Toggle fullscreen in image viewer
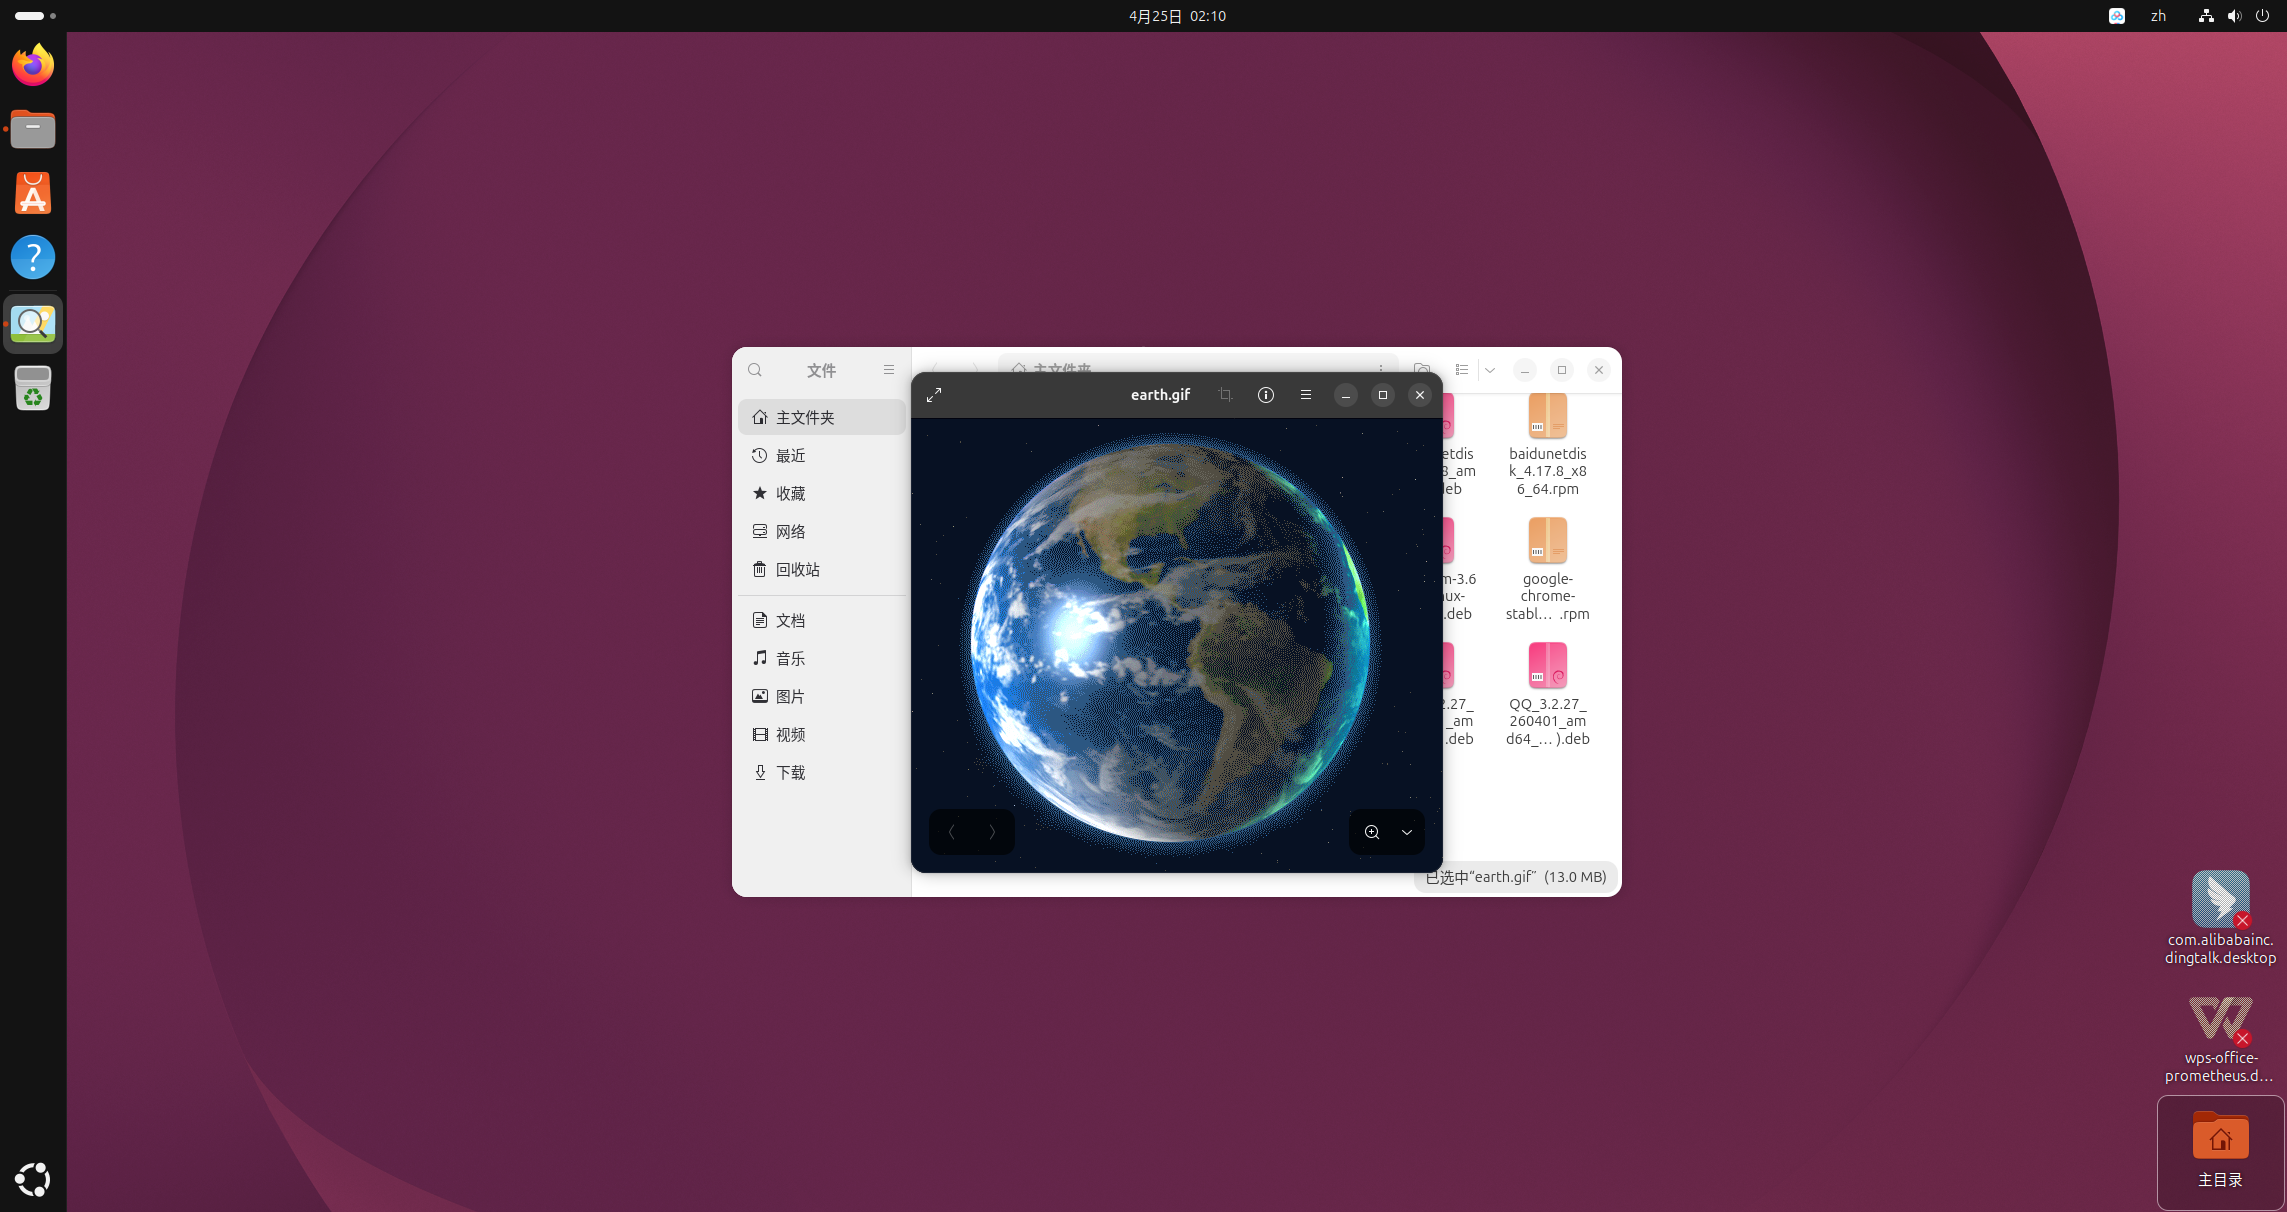Screen dimensions: 2287x1212 pyautogui.click(x=934, y=395)
